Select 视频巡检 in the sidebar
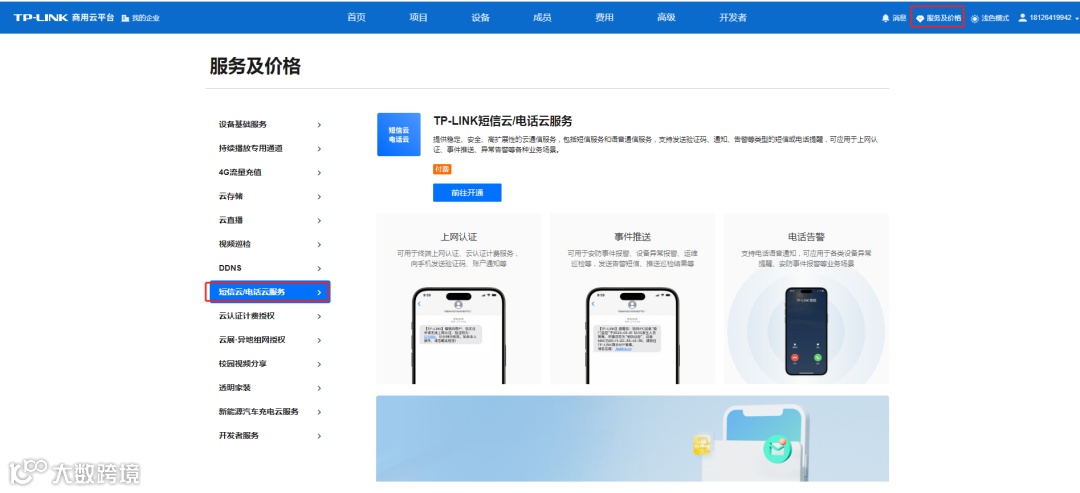The image size is (1080, 493). 269,244
